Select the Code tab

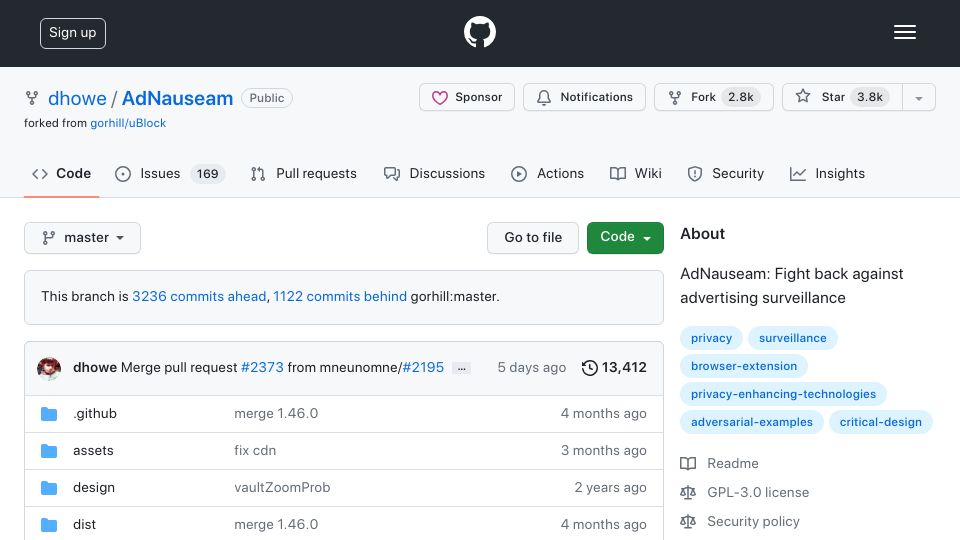(x=61, y=174)
